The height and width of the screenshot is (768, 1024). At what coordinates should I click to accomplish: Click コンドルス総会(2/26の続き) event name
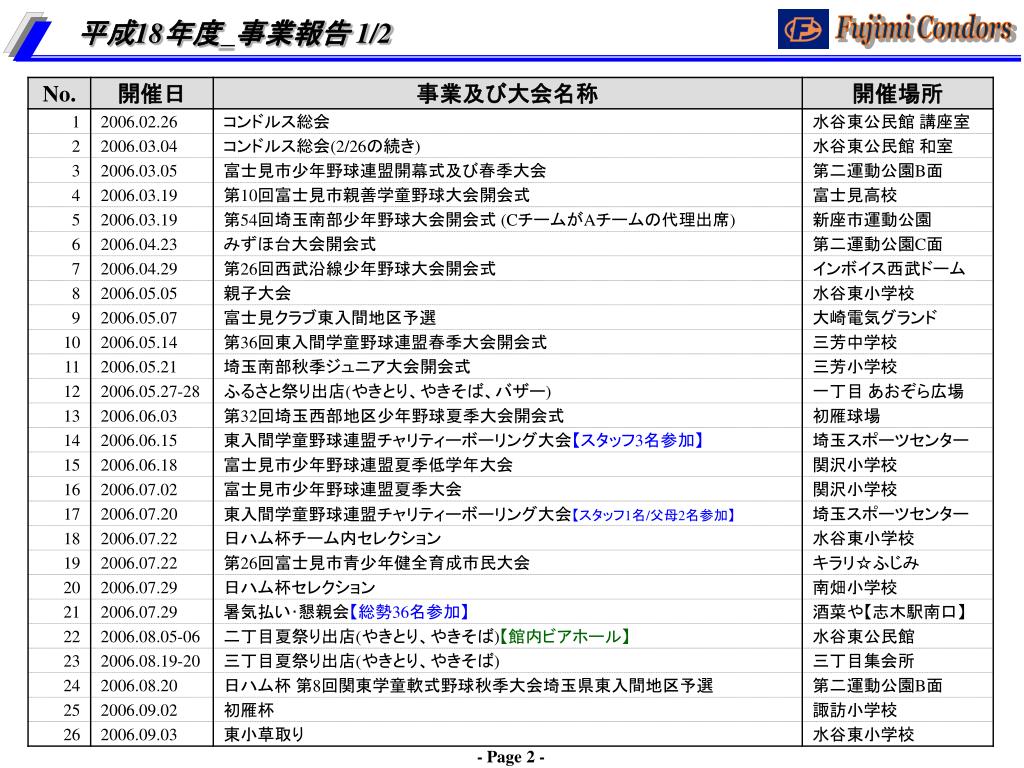(322, 146)
